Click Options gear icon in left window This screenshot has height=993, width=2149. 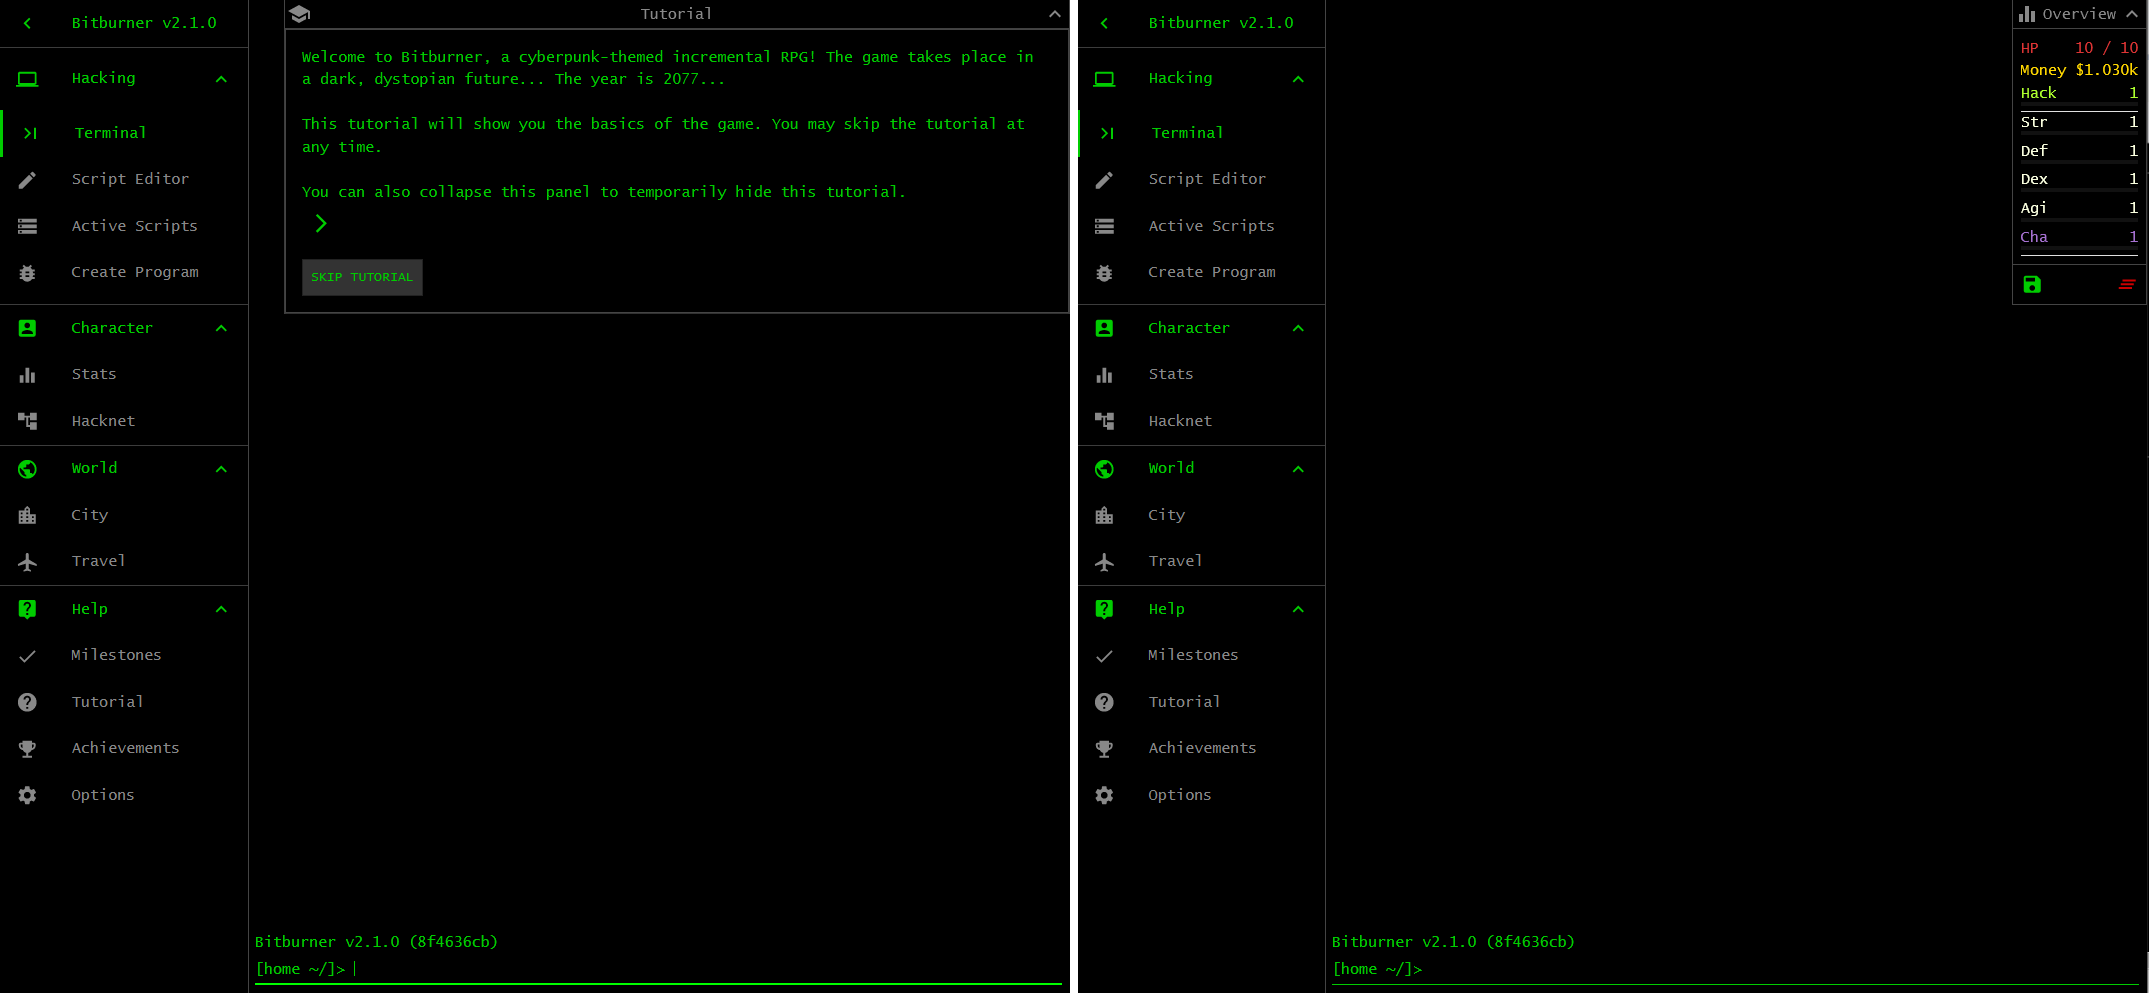point(27,795)
